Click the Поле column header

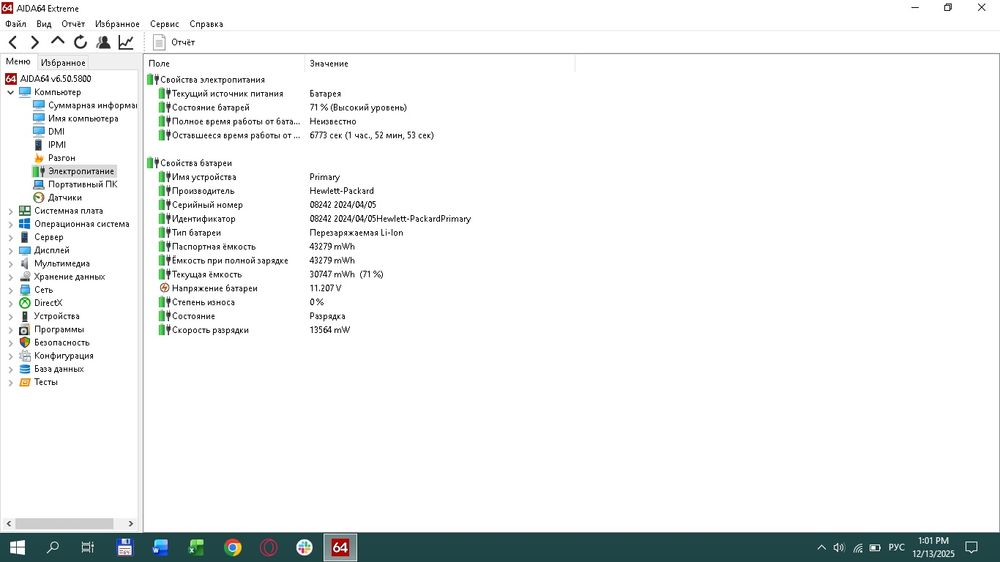pos(224,63)
